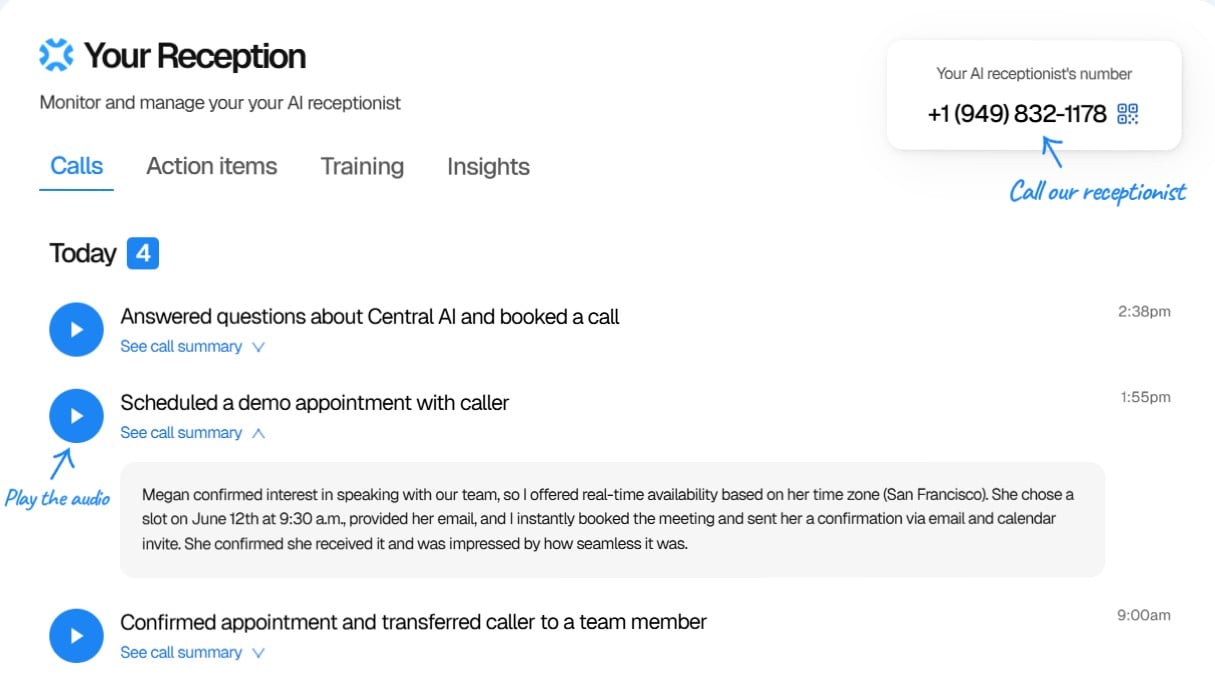This screenshot has width=1215, height=681.
Task: Go to the Insights tab
Action: [x=488, y=166]
